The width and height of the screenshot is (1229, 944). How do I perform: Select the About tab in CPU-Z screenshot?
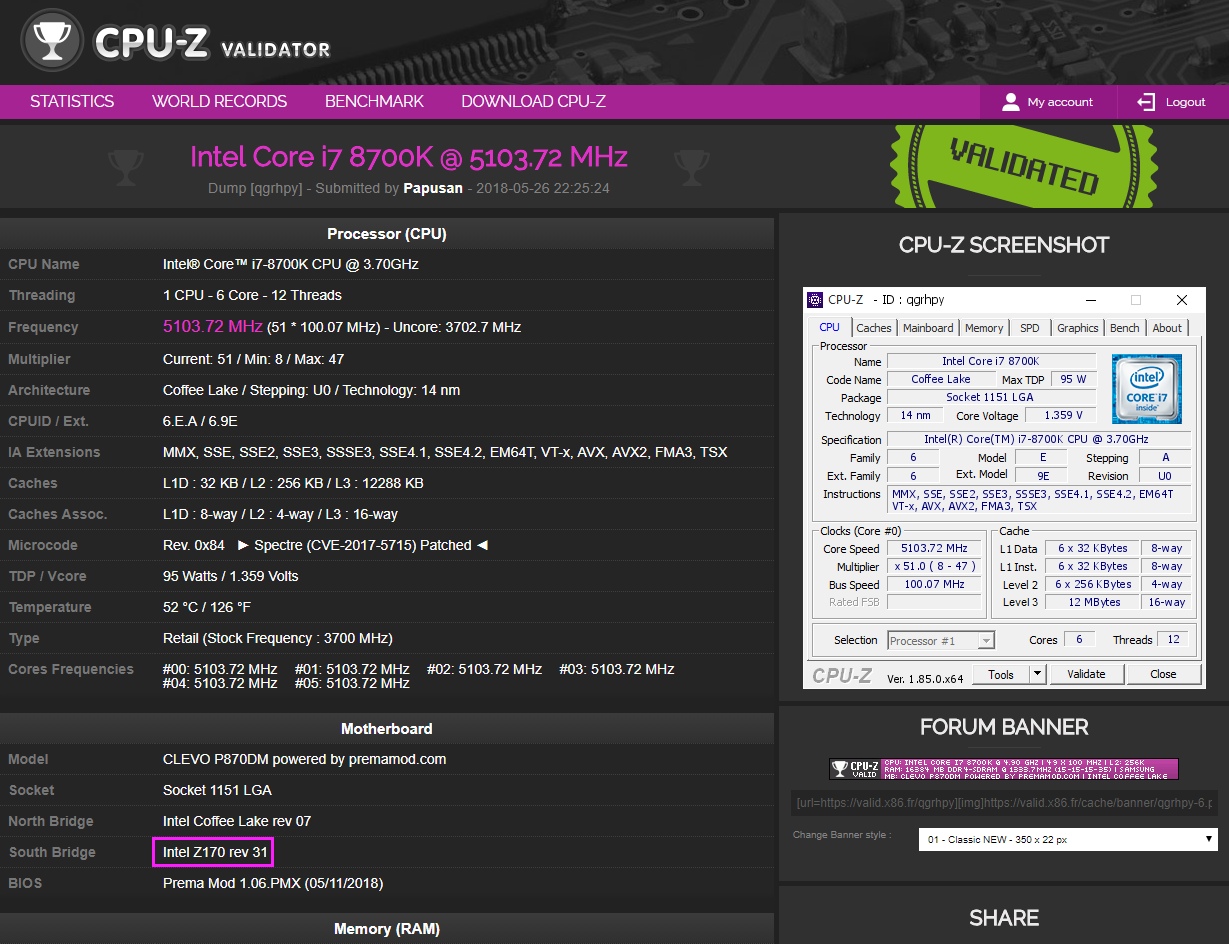[x=1167, y=328]
